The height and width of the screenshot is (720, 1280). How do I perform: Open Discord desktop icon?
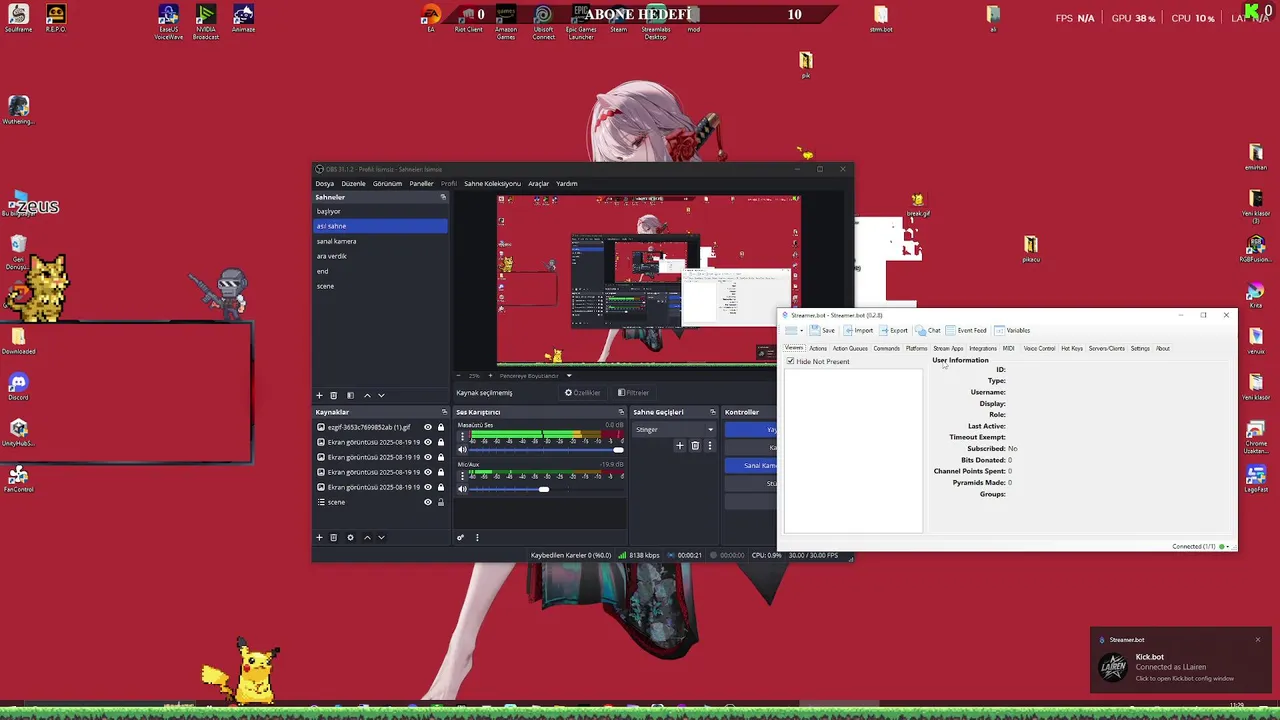point(18,387)
